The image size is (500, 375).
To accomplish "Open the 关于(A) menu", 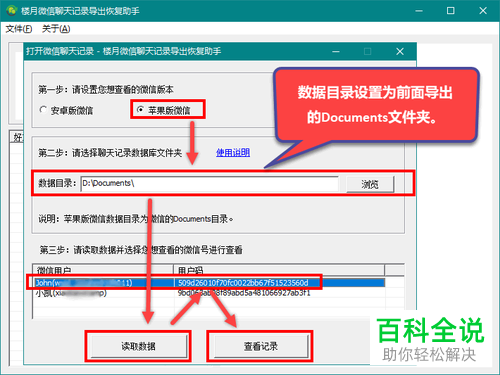I will pos(56,29).
